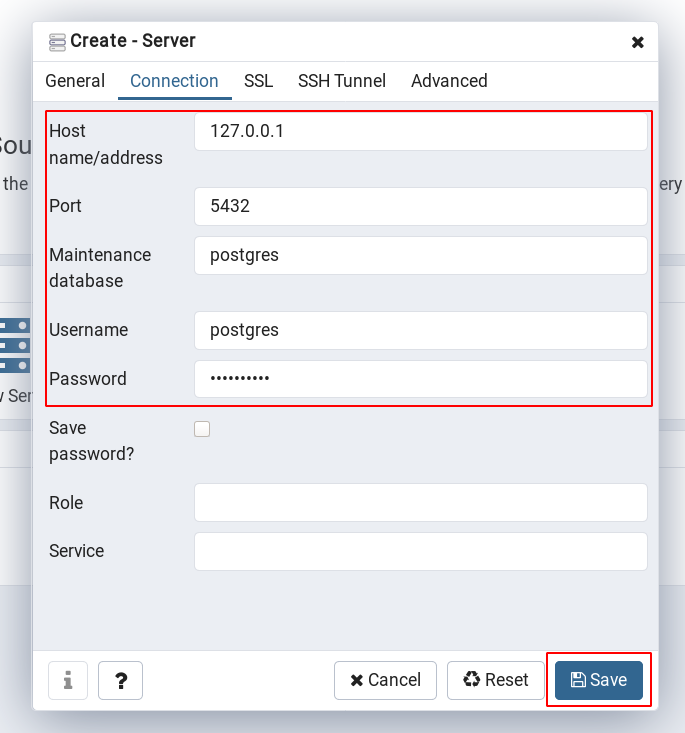
Task: Select the Username input field
Action: 421,330
